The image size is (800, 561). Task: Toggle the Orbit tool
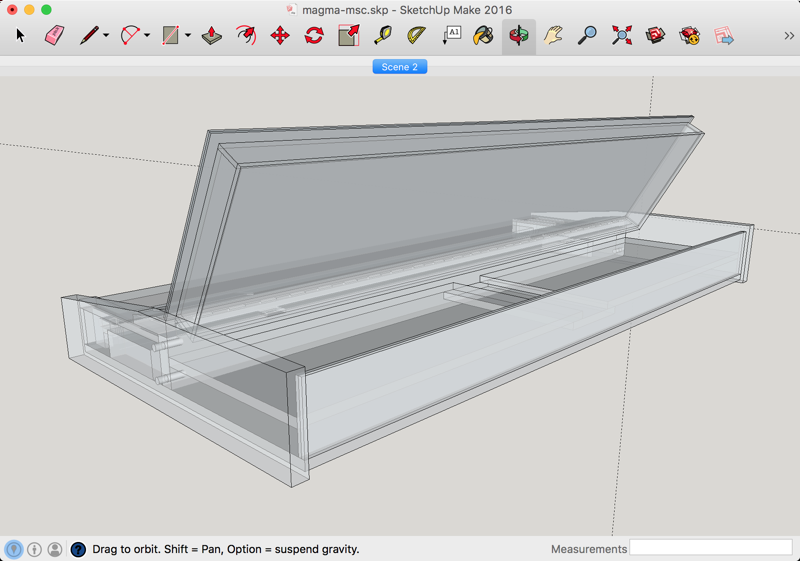tap(519, 36)
